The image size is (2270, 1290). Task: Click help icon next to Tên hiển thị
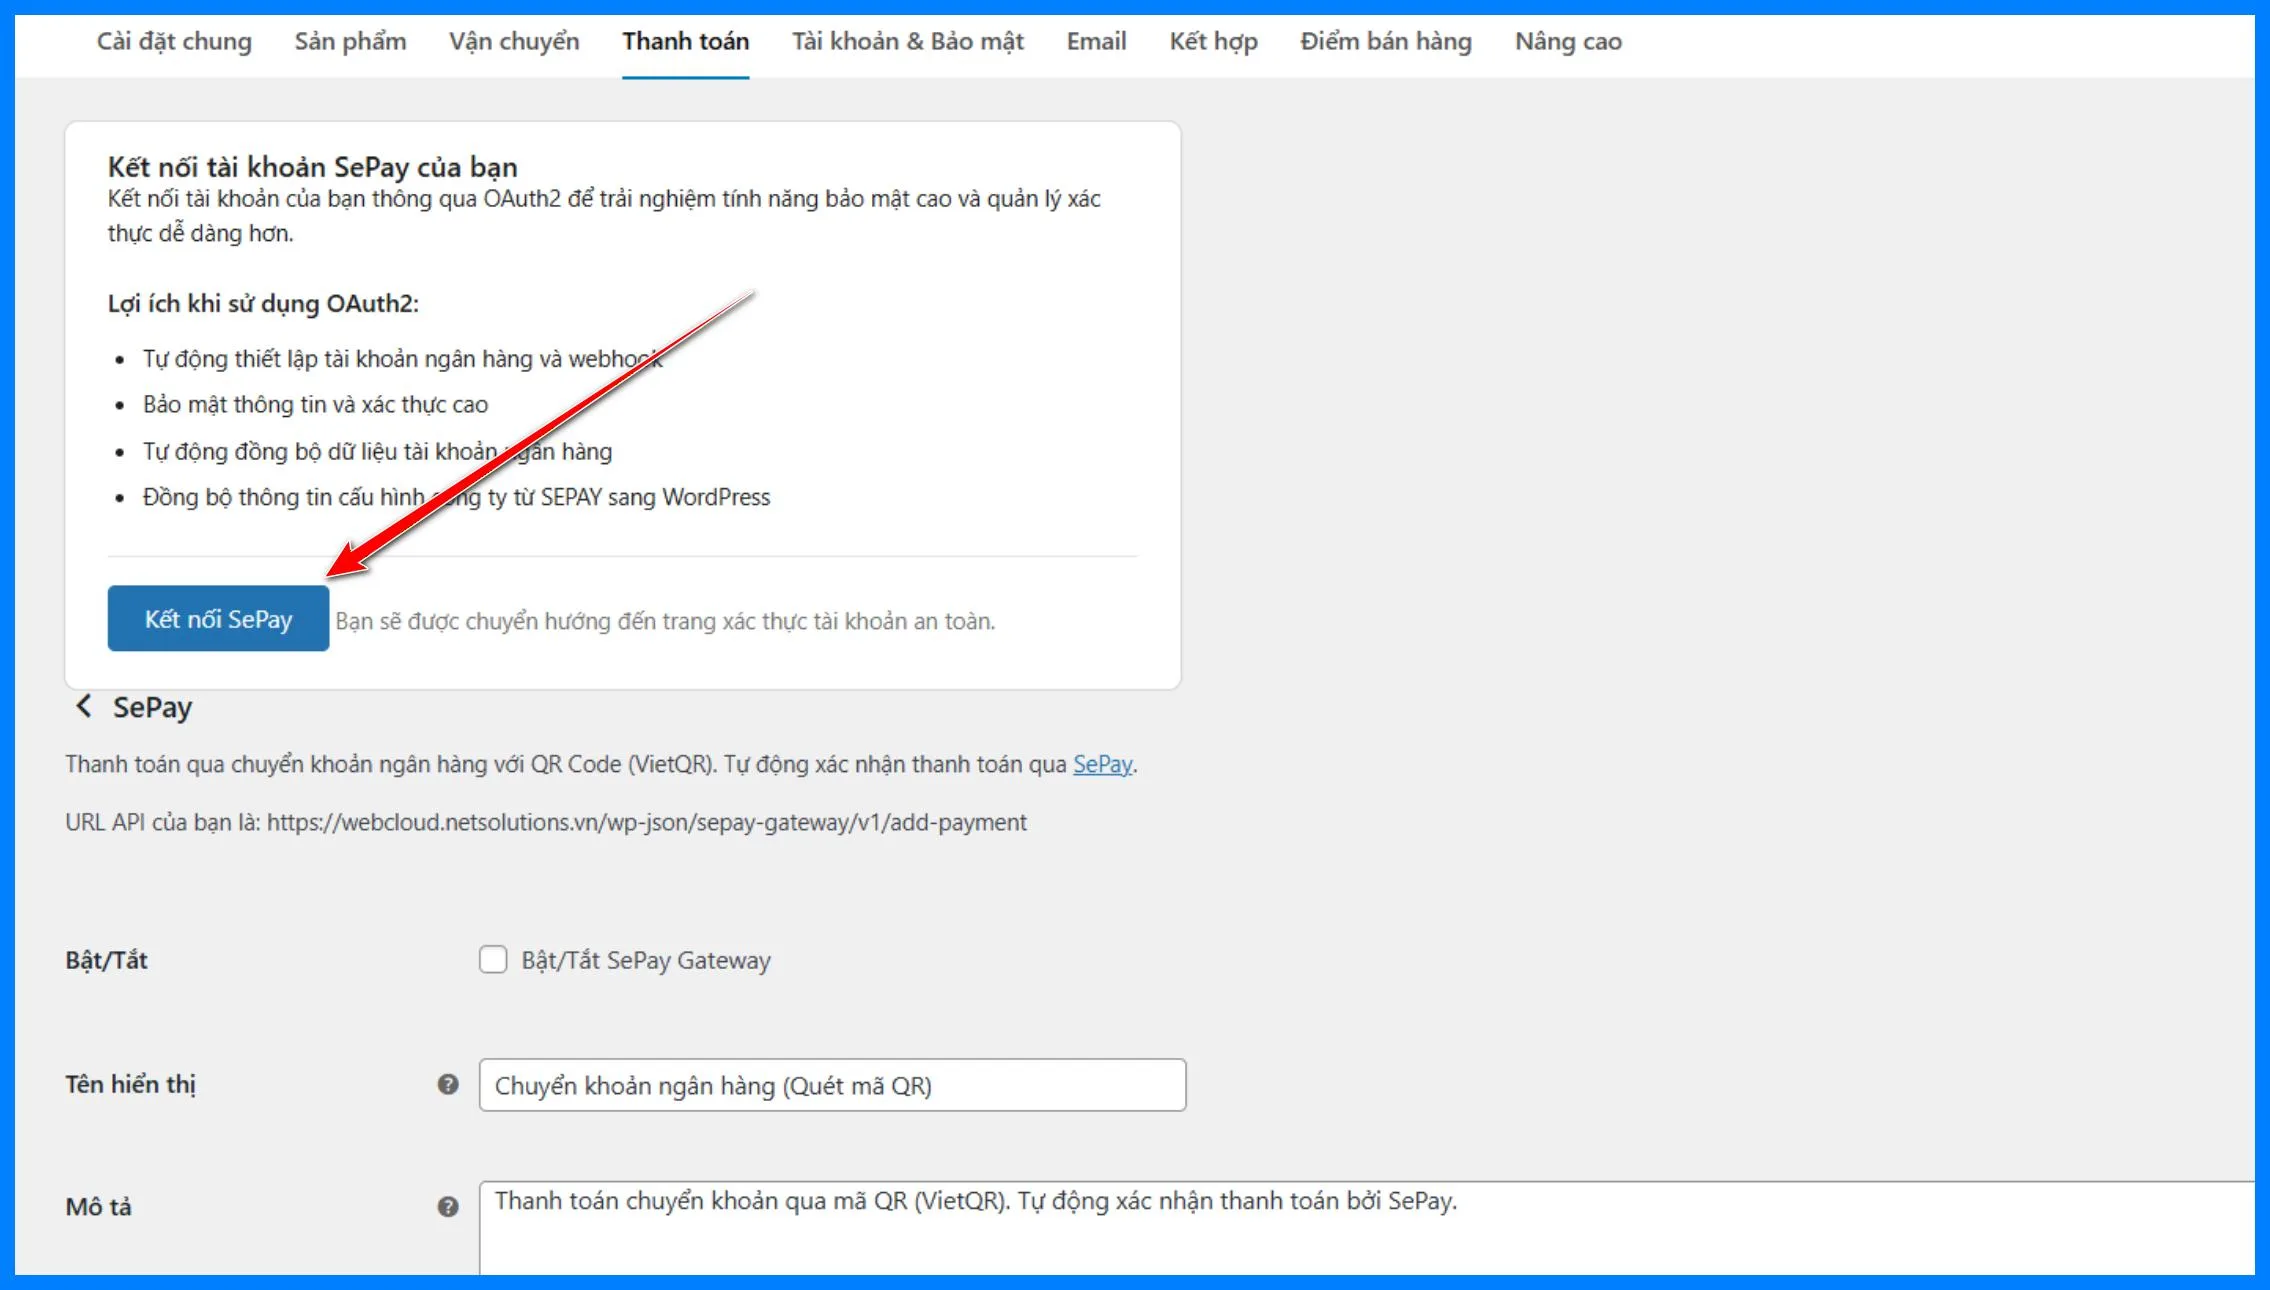(448, 1084)
